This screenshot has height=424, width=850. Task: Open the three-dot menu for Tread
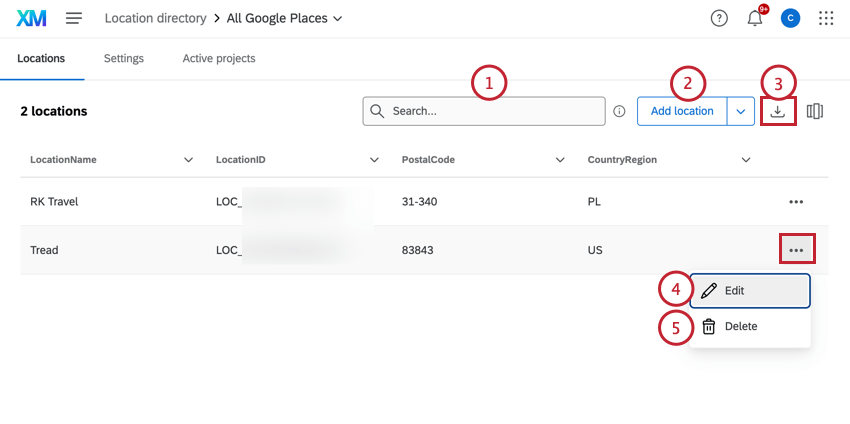(796, 250)
